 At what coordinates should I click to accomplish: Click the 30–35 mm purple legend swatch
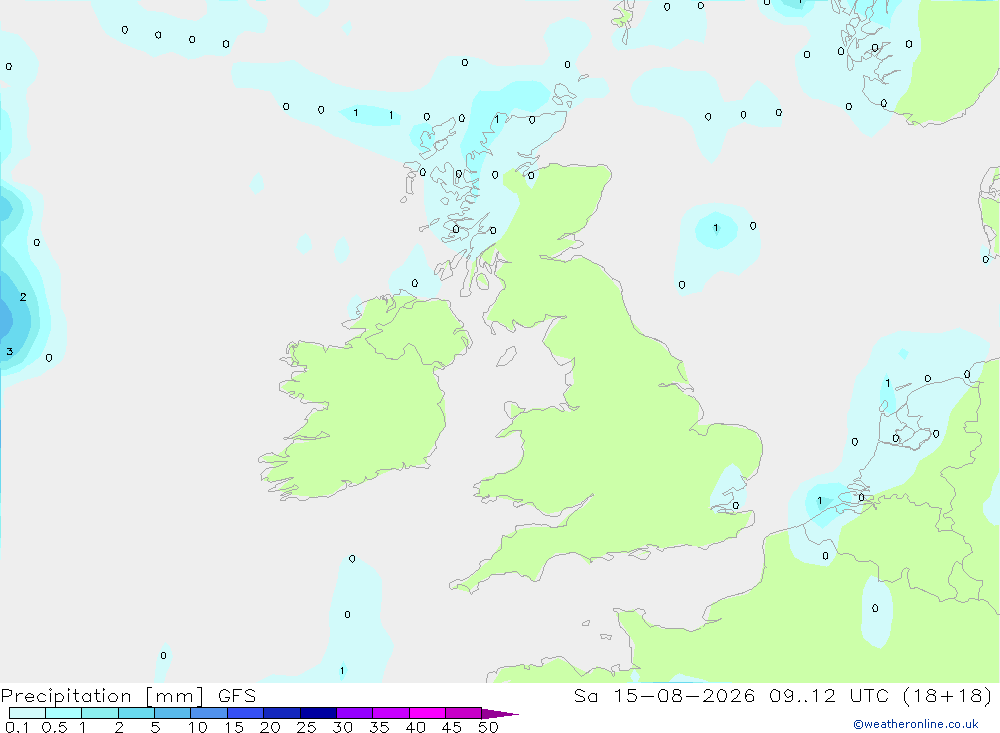355,713
